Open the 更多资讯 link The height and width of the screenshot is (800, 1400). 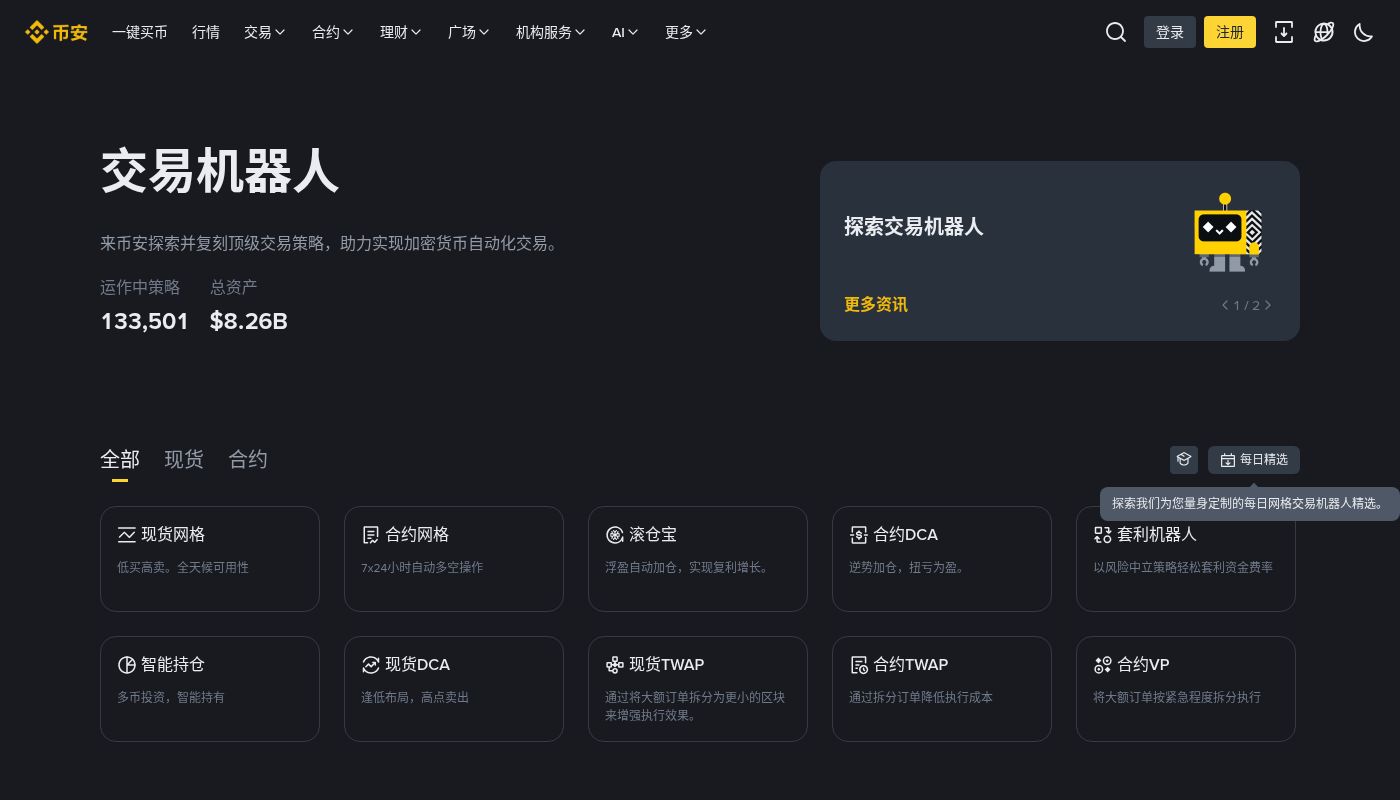(x=876, y=305)
